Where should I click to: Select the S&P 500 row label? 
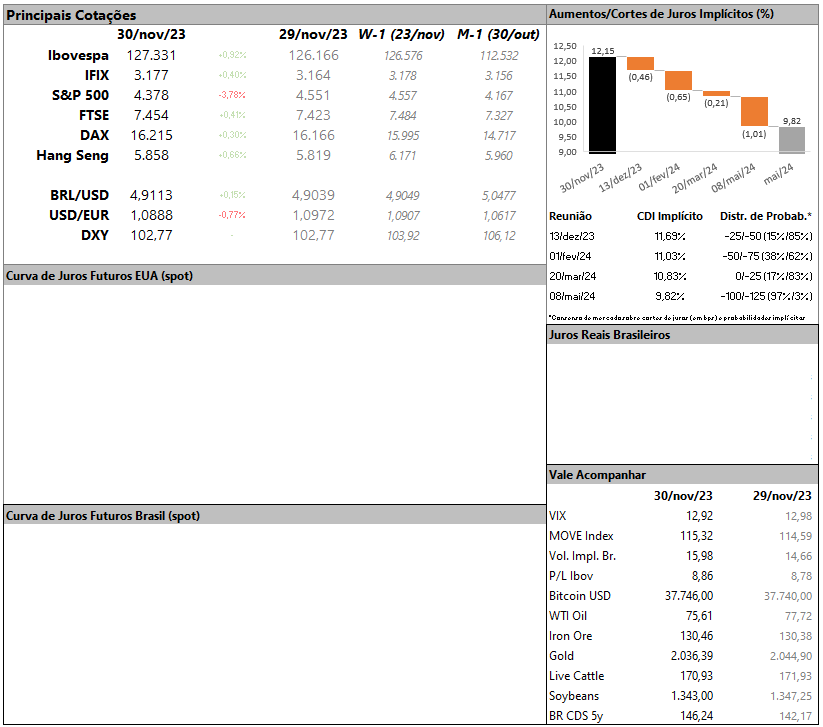click(79, 95)
